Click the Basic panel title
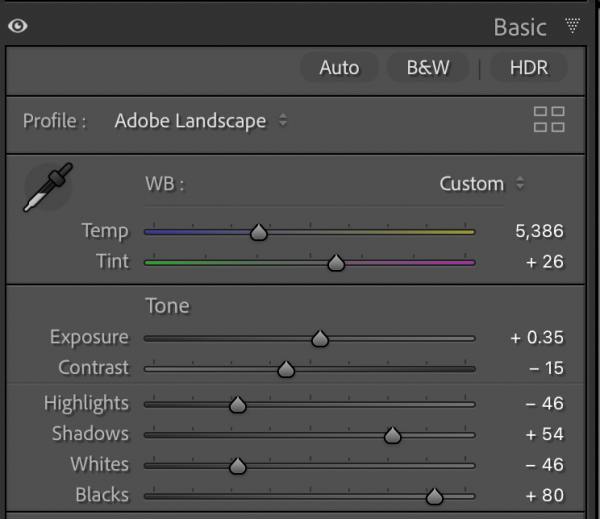600x519 pixels. [520, 28]
